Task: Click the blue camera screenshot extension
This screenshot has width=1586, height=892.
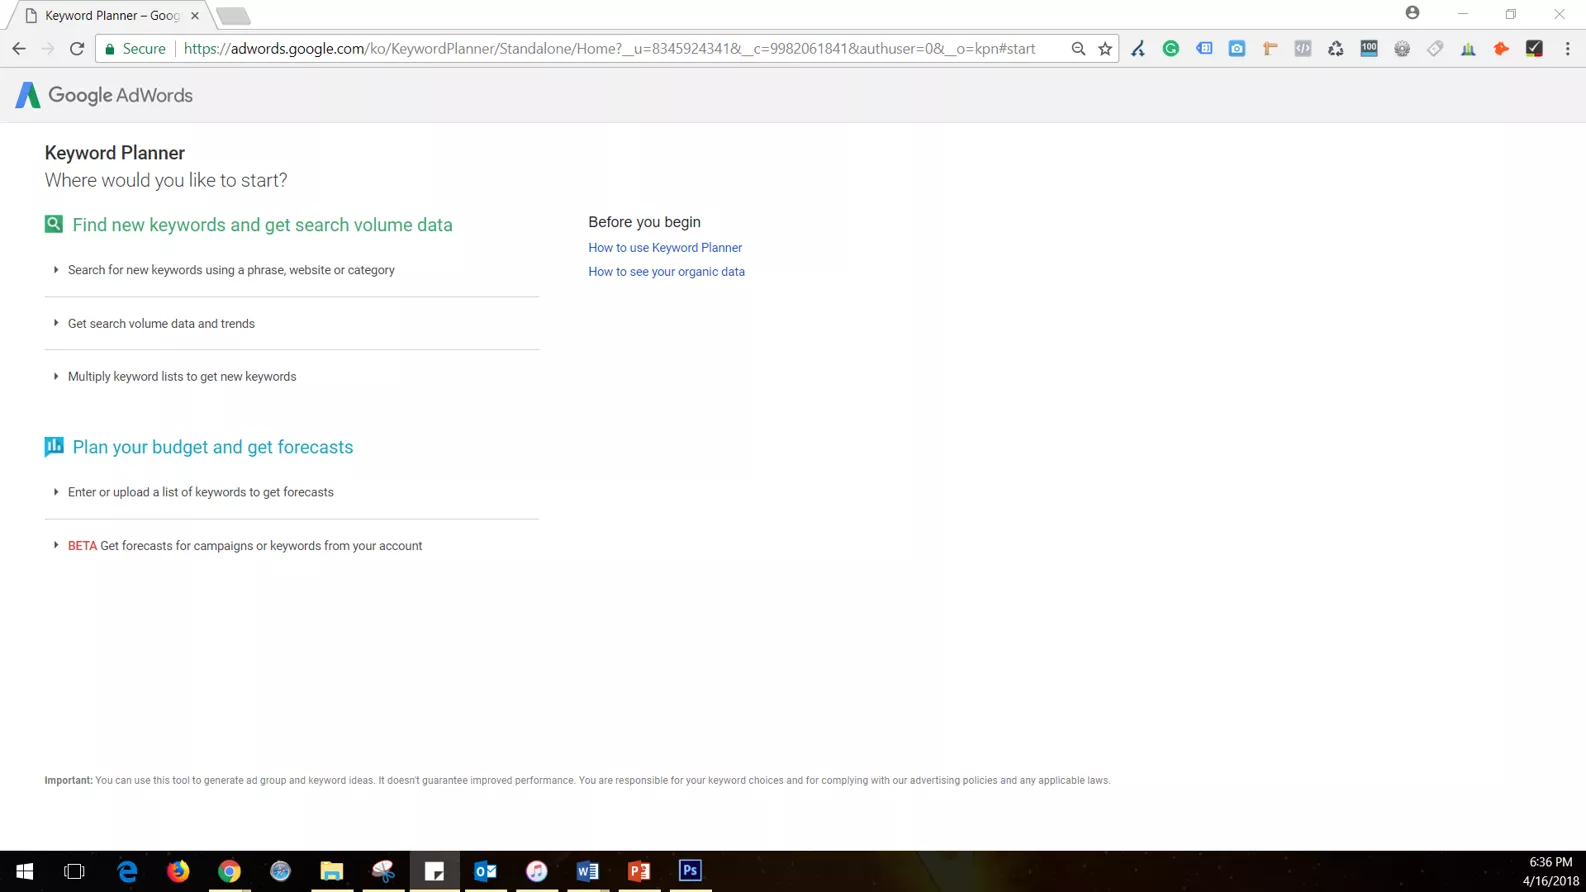Action: pyautogui.click(x=1237, y=48)
